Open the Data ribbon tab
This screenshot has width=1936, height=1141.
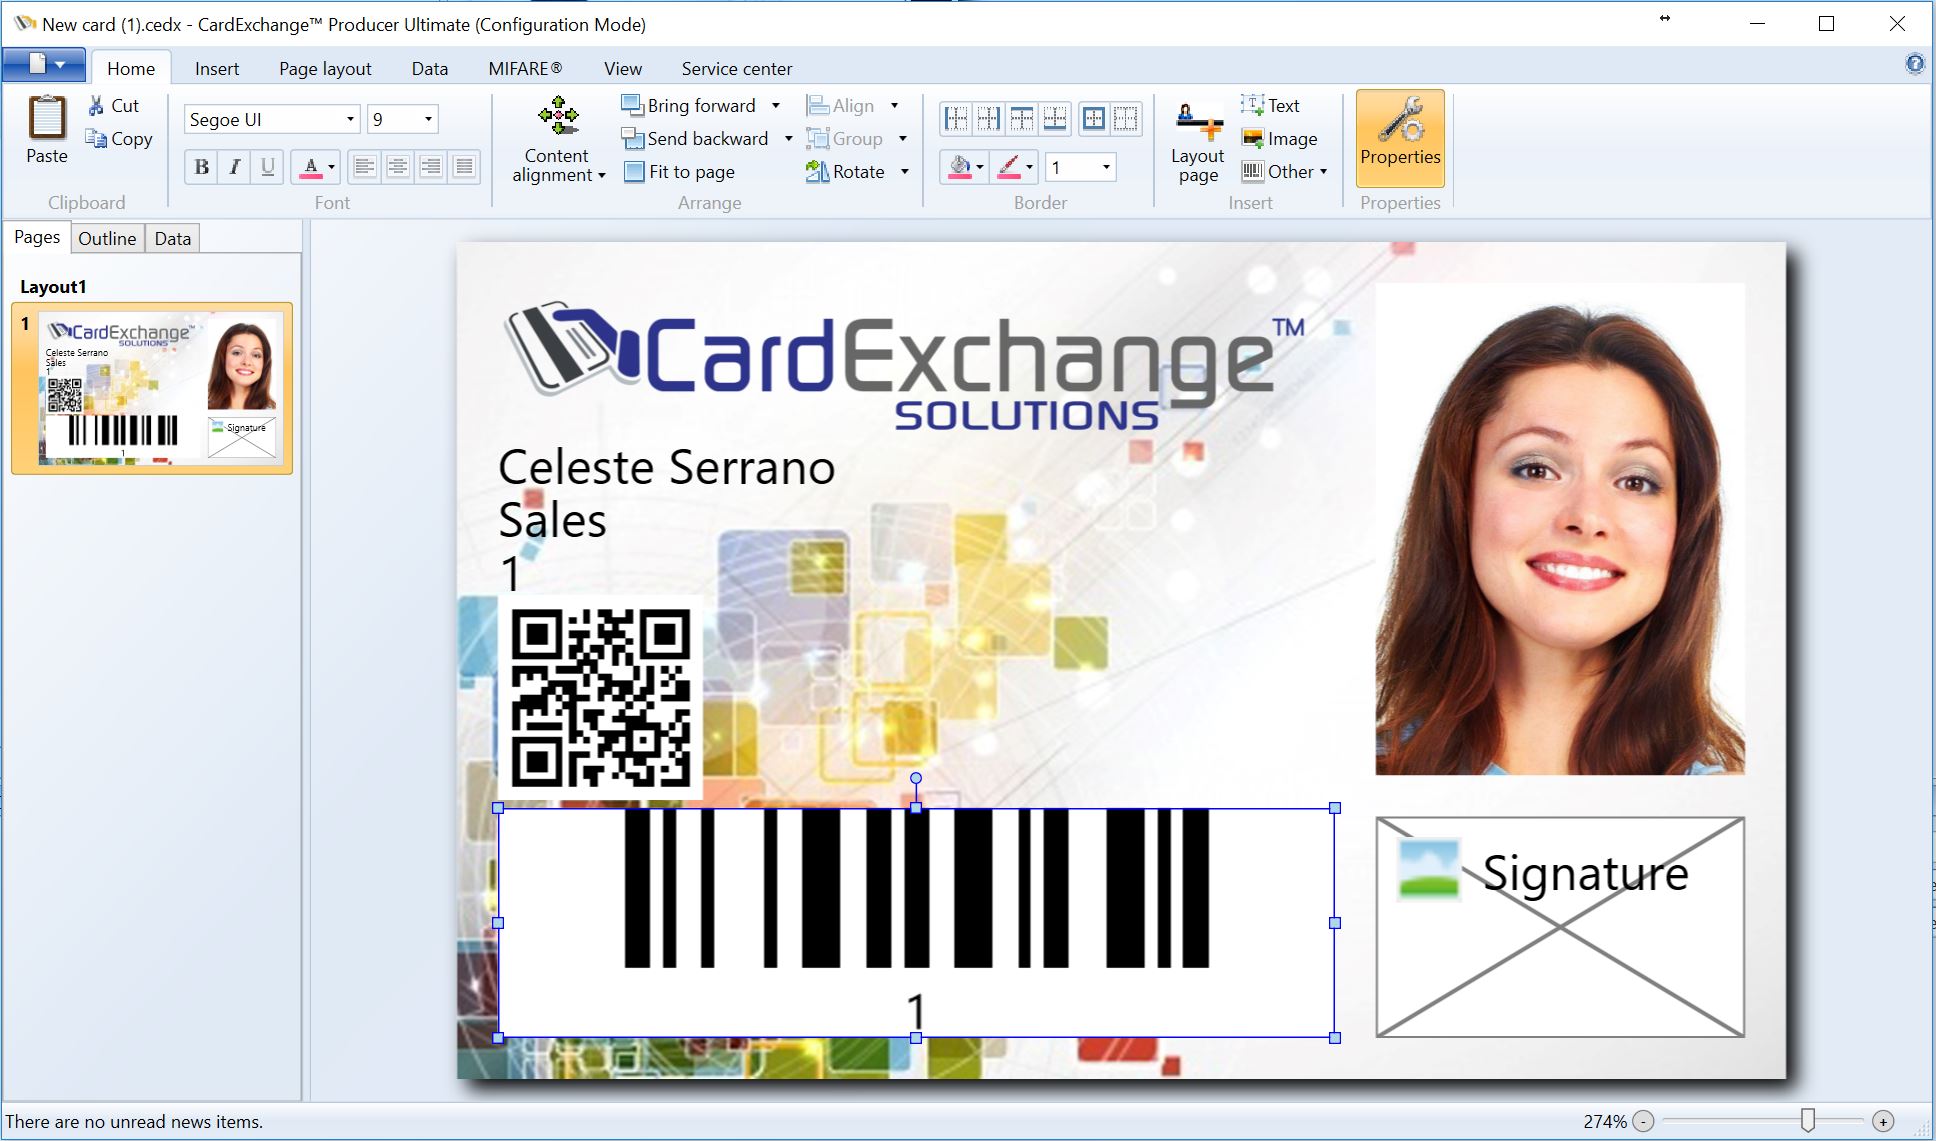tap(430, 68)
